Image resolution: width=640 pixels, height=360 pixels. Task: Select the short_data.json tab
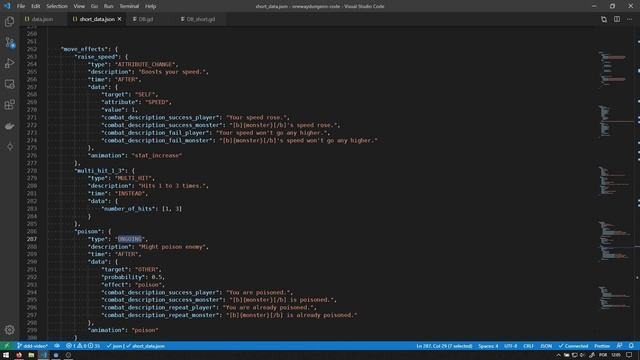click(x=97, y=19)
